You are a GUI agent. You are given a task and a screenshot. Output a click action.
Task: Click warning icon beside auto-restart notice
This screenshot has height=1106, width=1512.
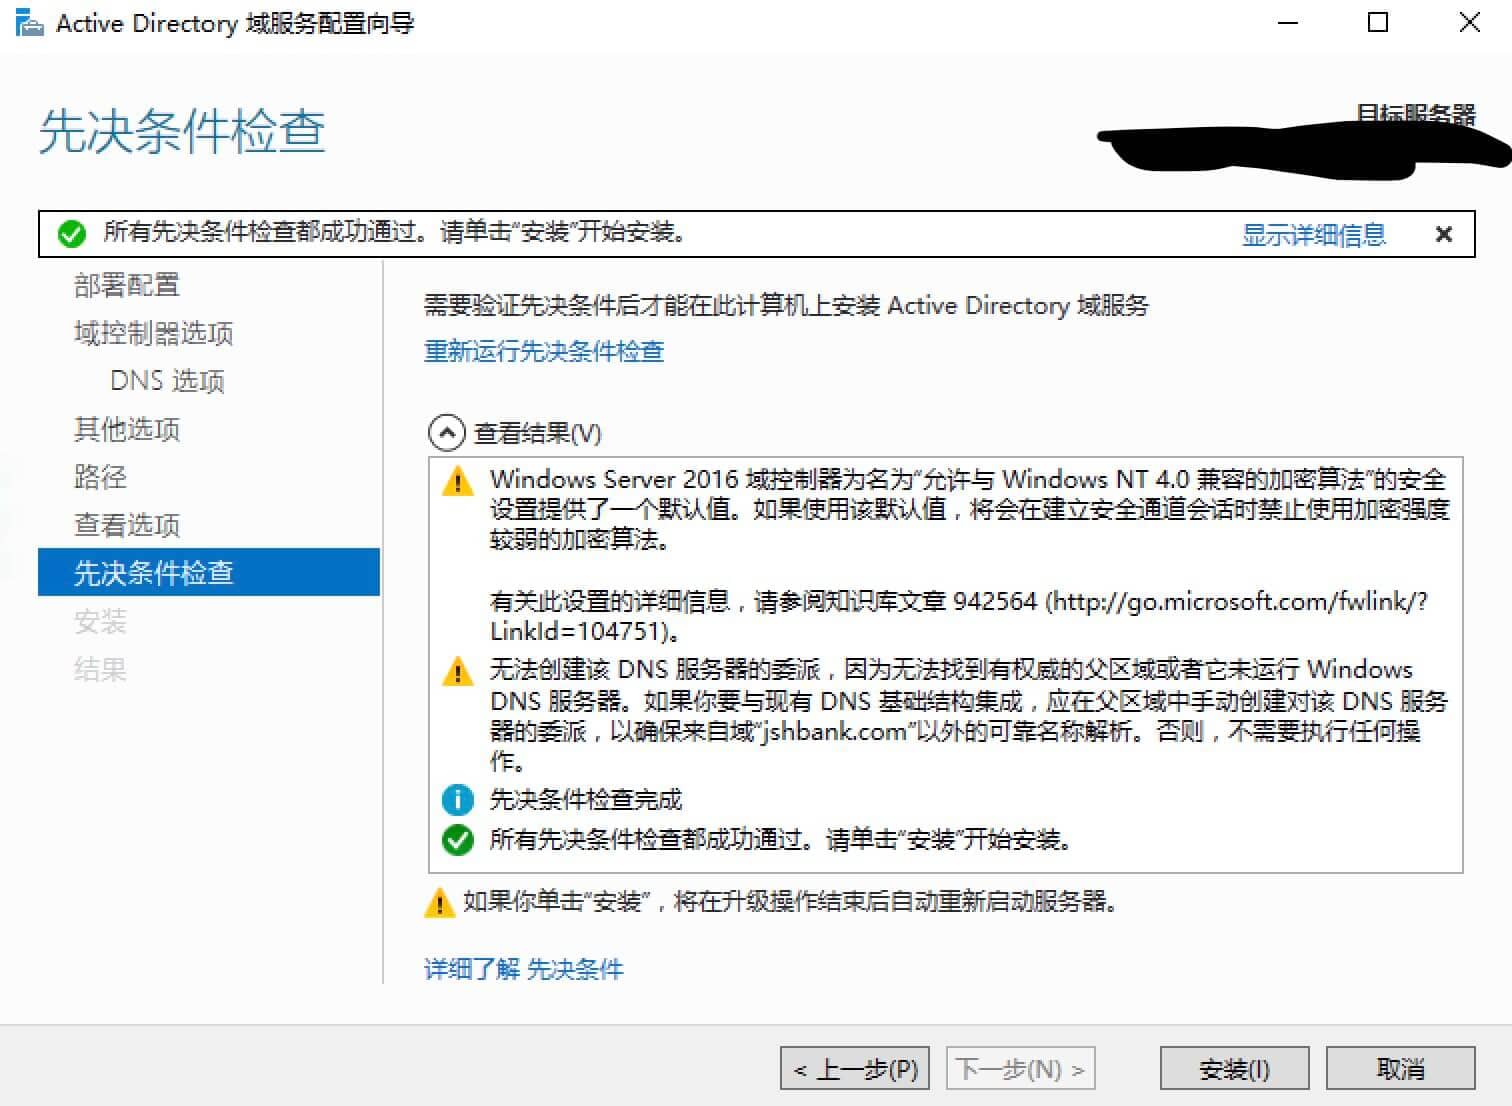(x=439, y=902)
